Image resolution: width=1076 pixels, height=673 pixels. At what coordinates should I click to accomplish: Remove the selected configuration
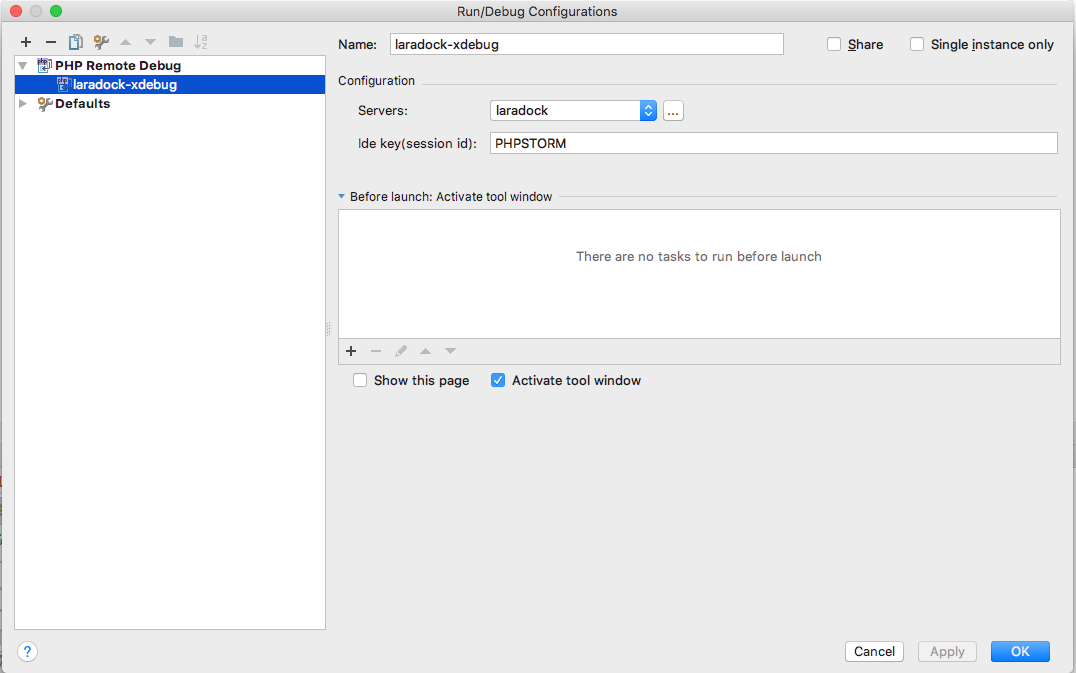[50, 42]
